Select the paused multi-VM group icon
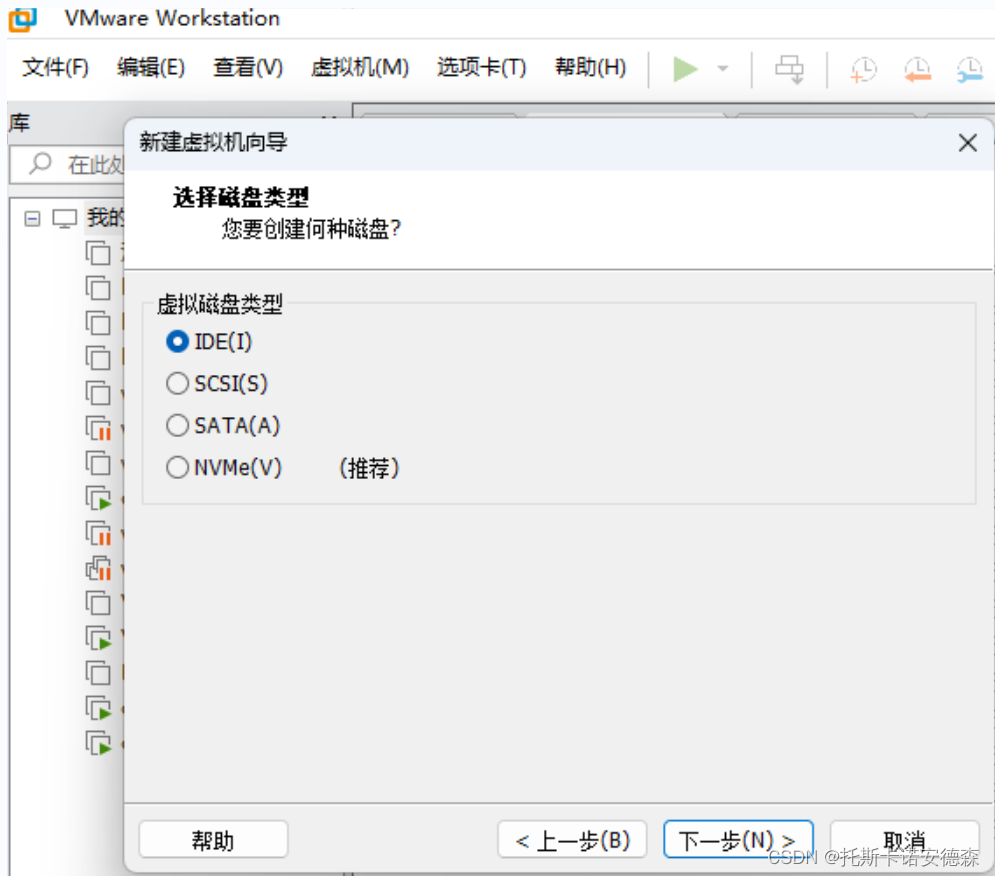Viewport: 995px width, 876px height. [x=98, y=568]
